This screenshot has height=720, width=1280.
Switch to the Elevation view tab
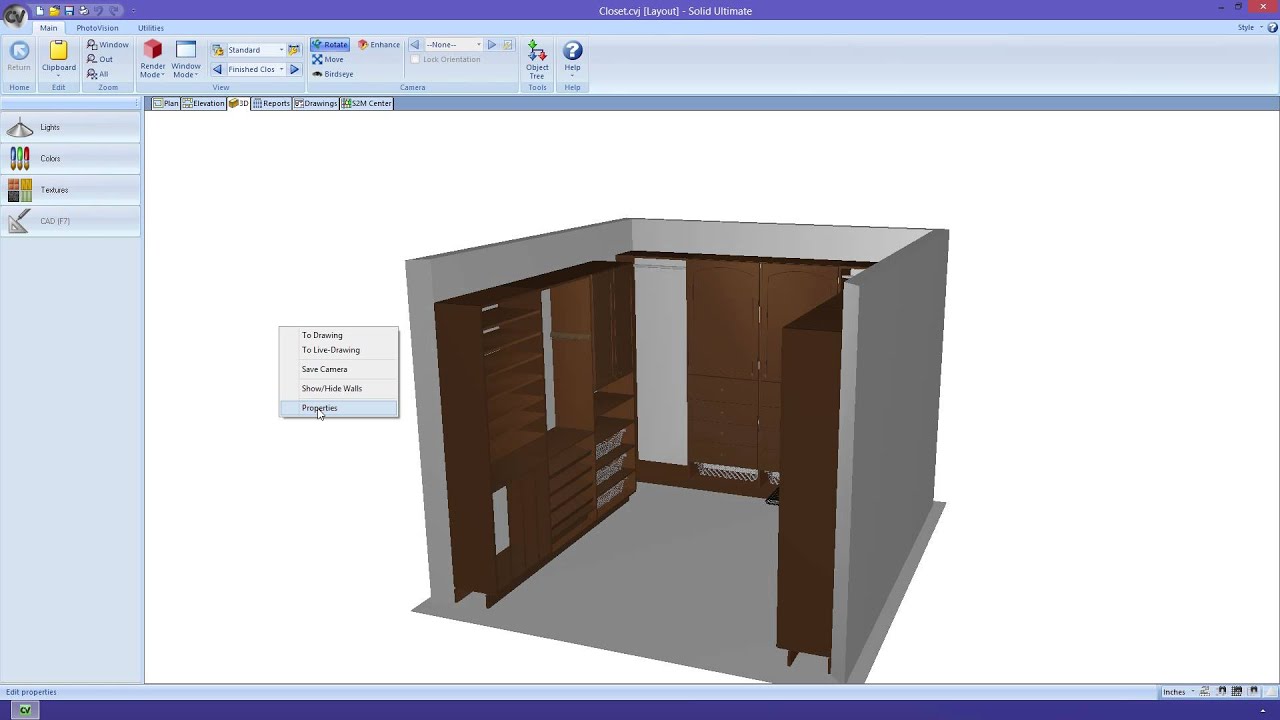coord(203,103)
